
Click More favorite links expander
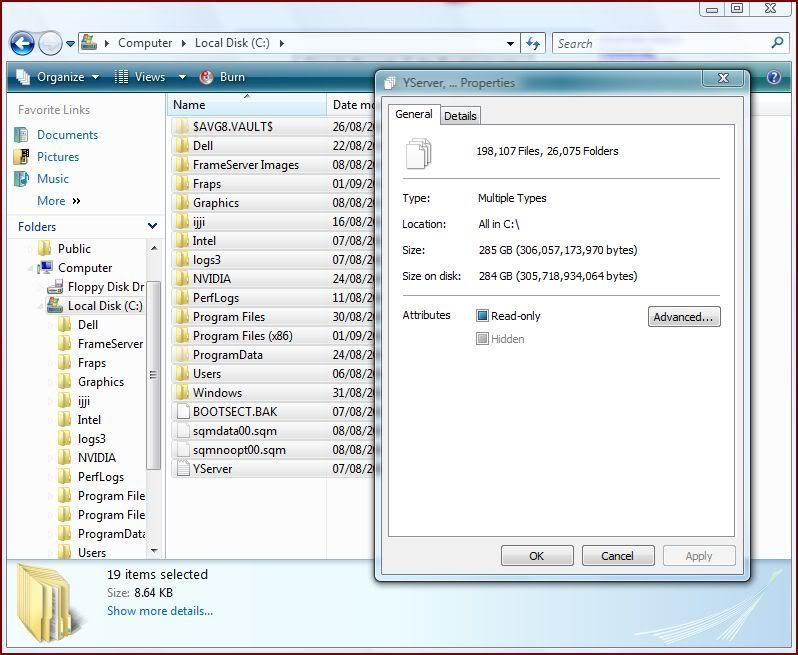click(59, 201)
